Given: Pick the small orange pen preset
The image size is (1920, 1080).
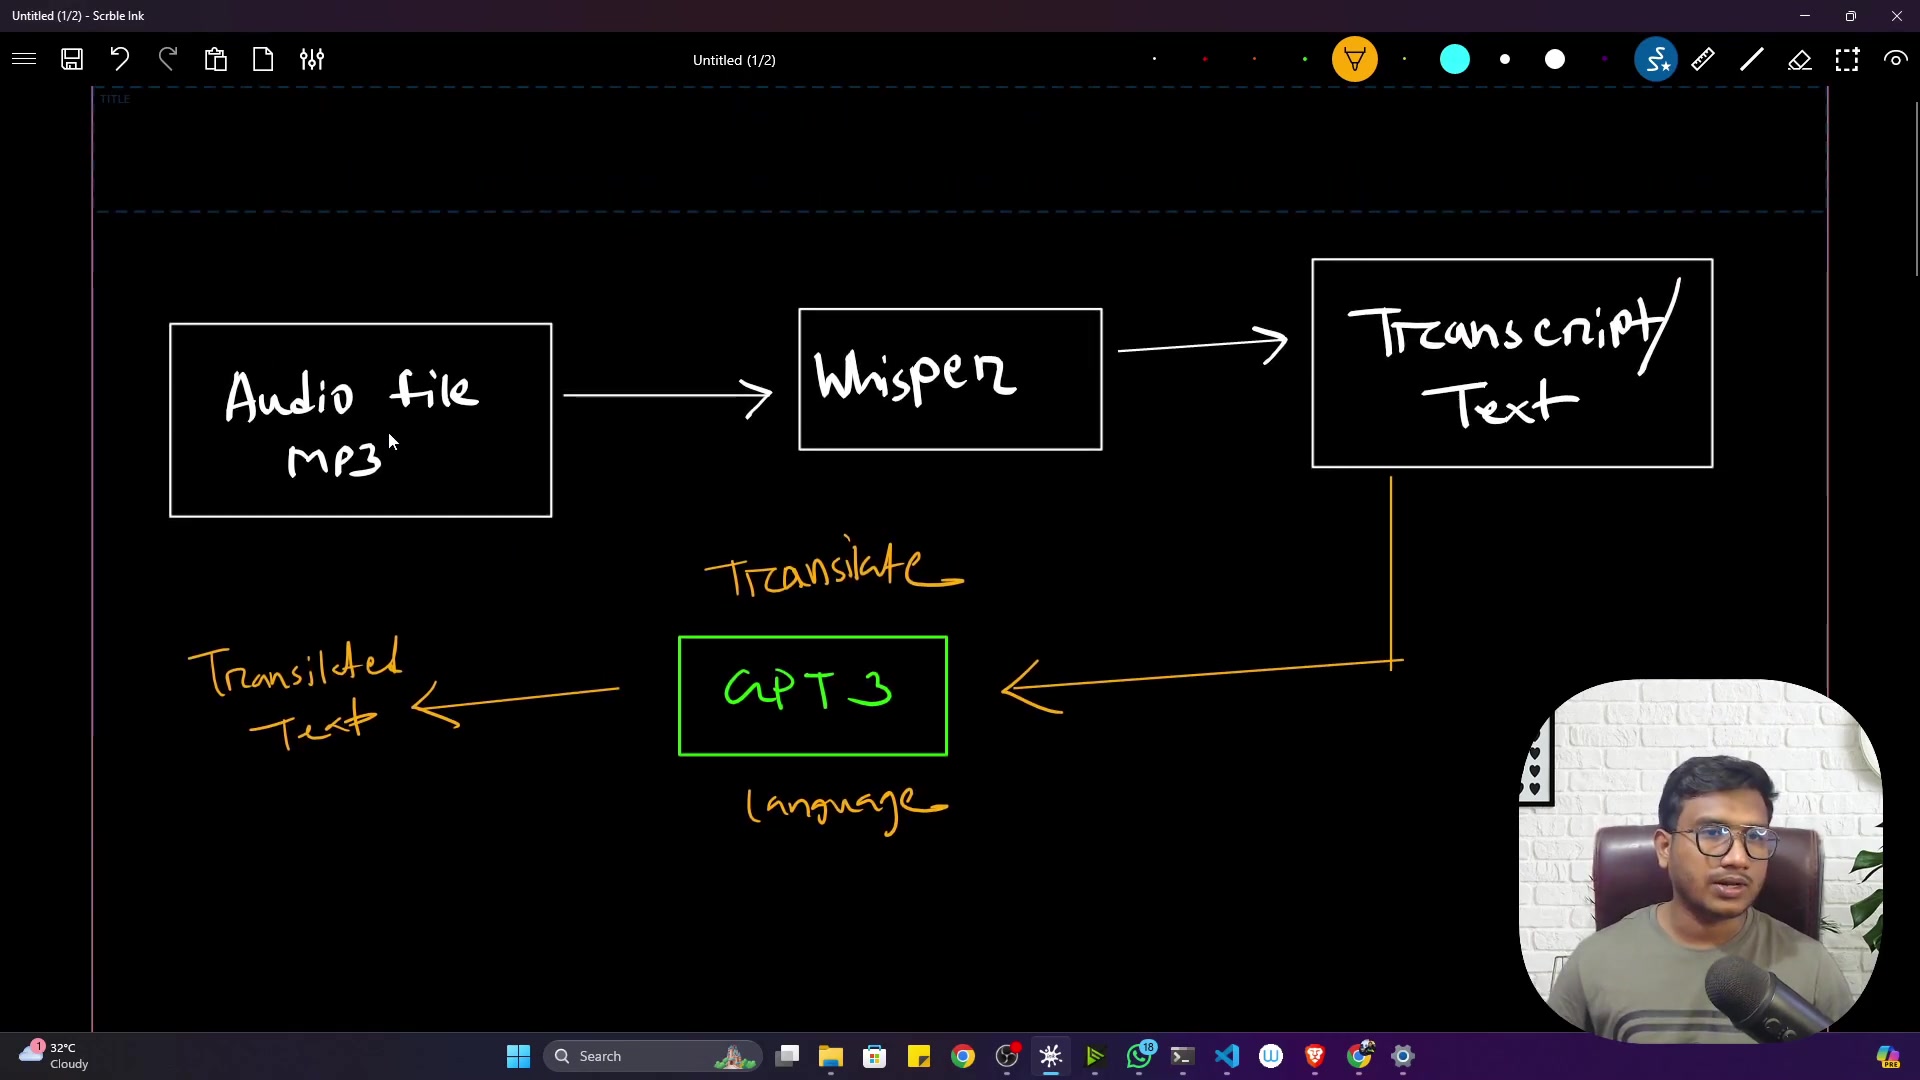Looking at the screenshot, I should [1254, 59].
